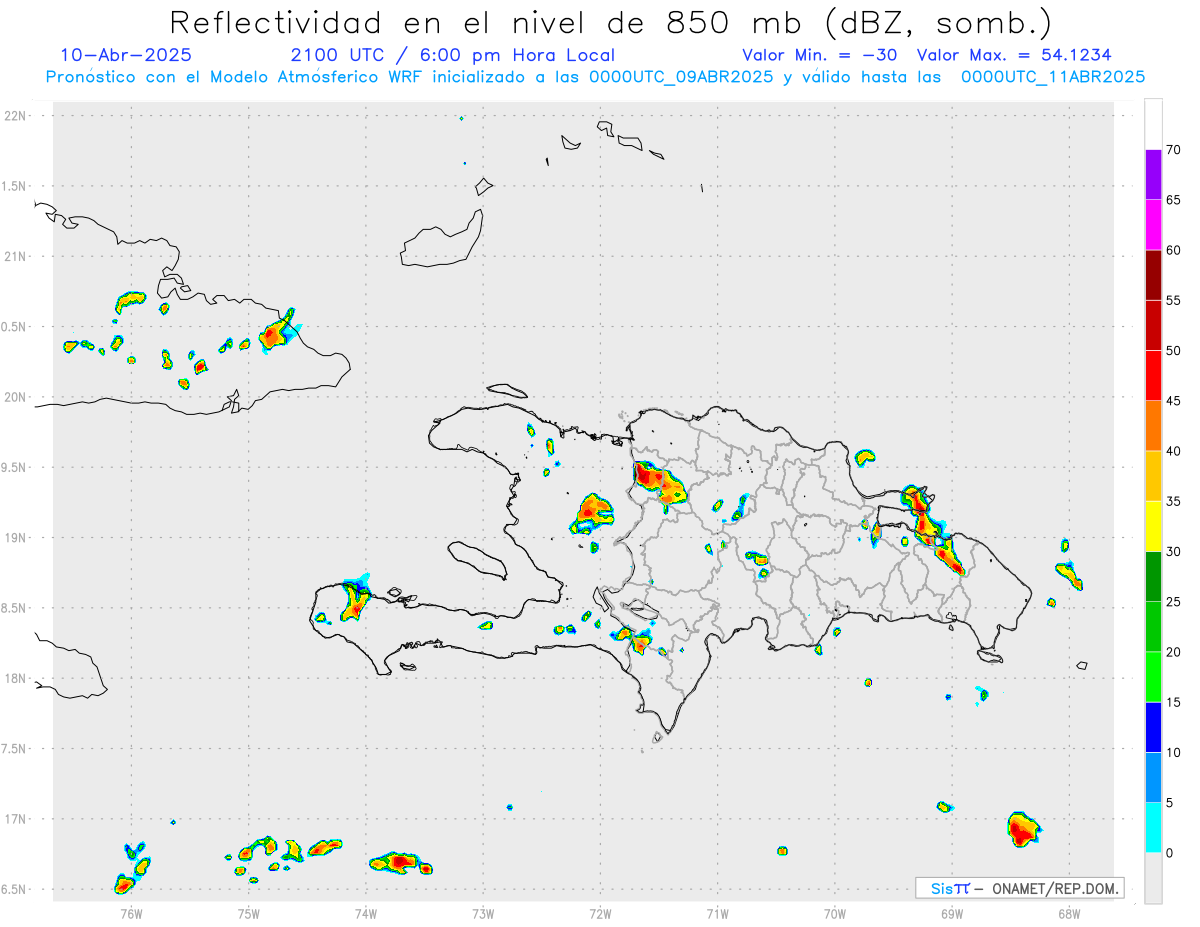Click the '70' colorbar scale label

pos(1174,150)
